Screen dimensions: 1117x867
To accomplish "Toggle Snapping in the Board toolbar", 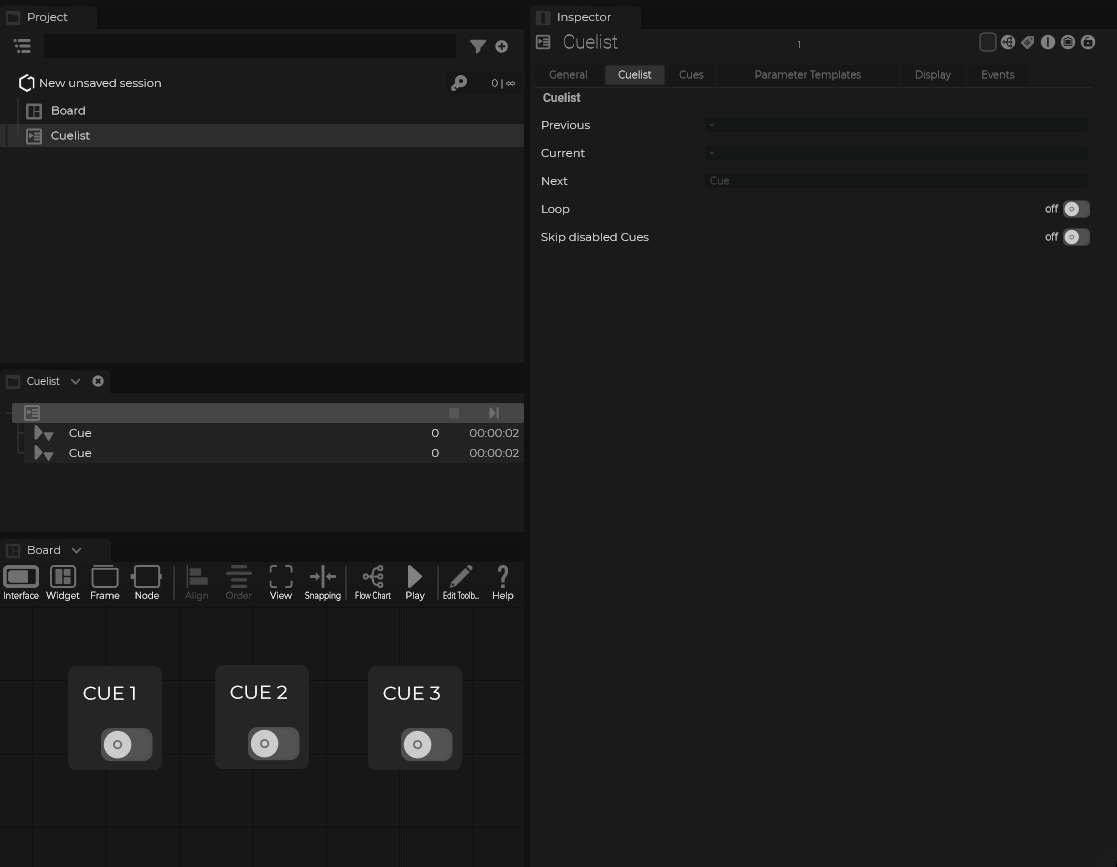I will click(322, 582).
